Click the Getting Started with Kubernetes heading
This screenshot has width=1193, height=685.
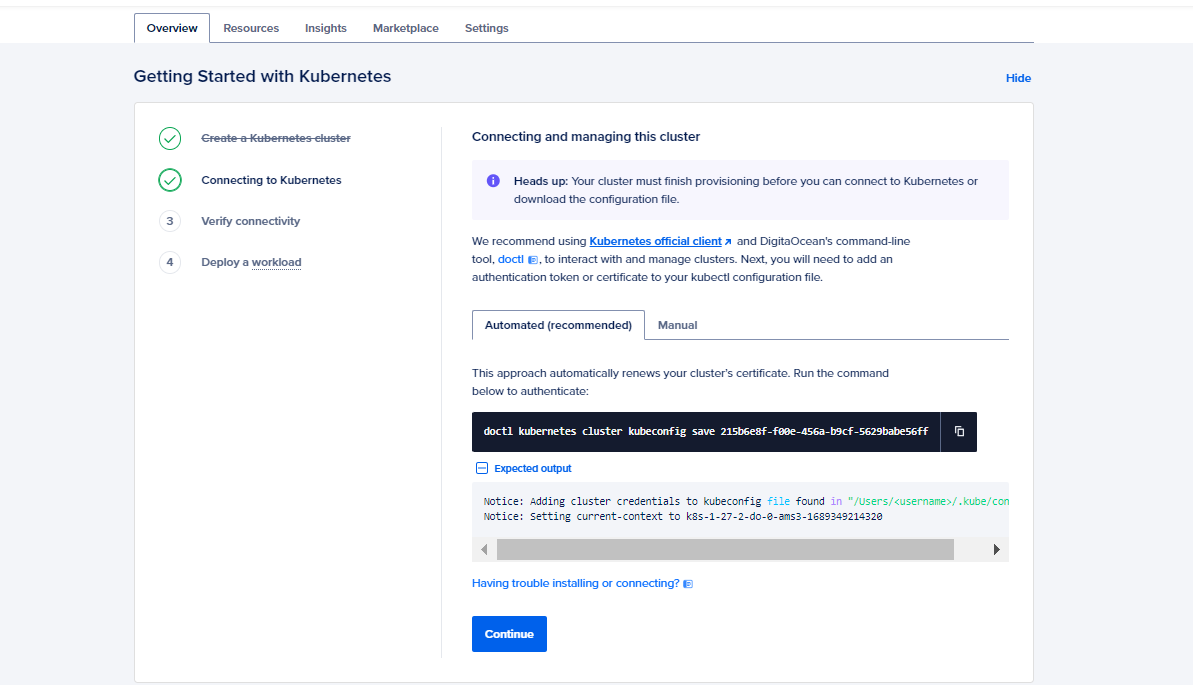click(x=262, y=76)
